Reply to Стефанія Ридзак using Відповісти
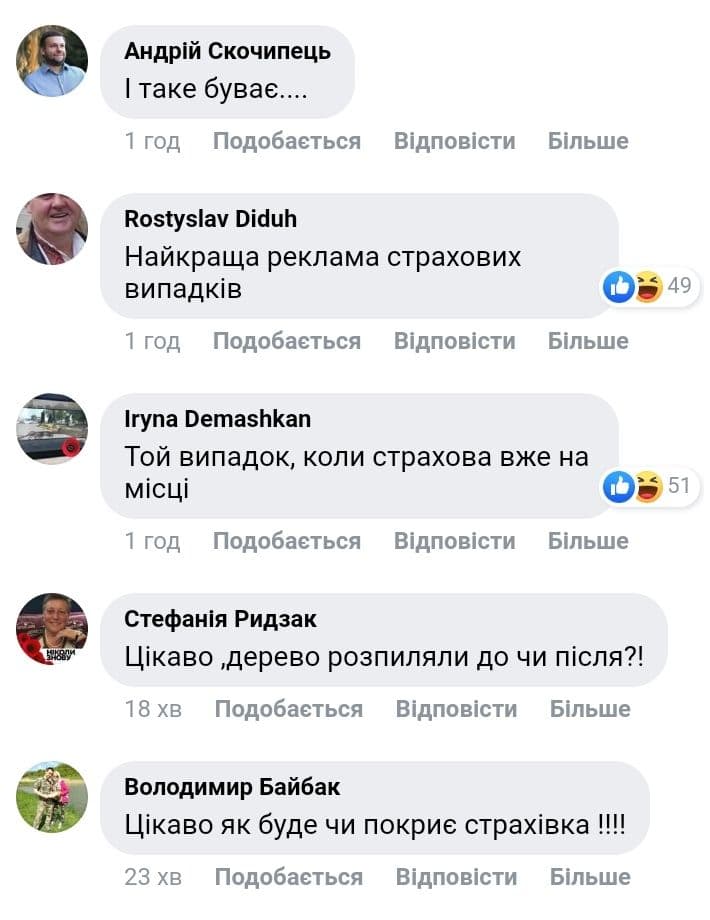The image size is (710, 920). click(457, 709)
